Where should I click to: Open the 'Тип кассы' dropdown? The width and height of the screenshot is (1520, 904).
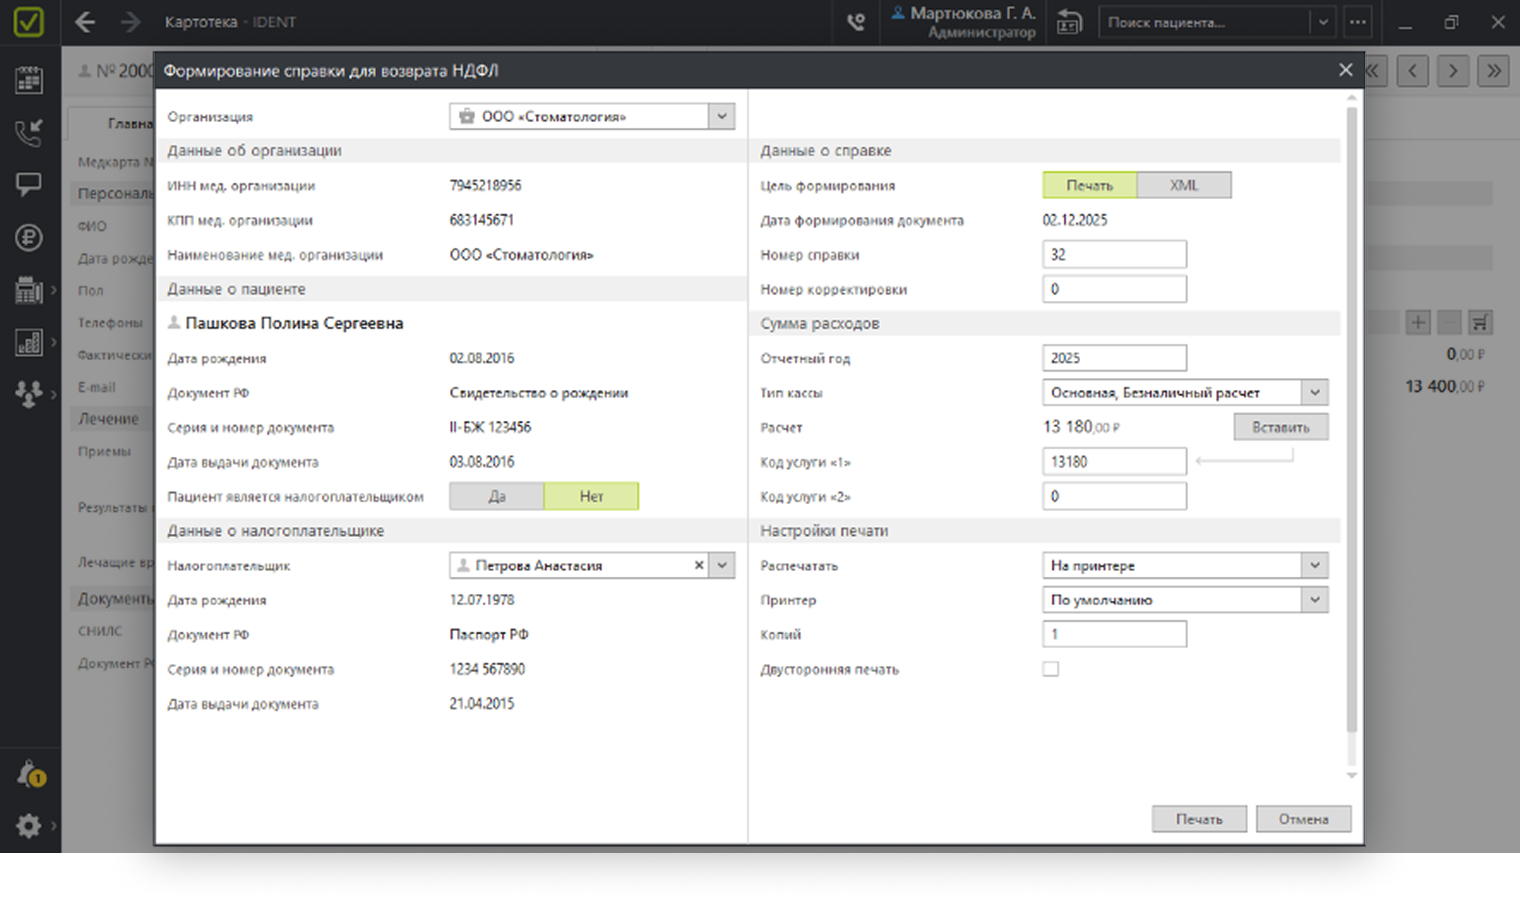point(1315,393)
